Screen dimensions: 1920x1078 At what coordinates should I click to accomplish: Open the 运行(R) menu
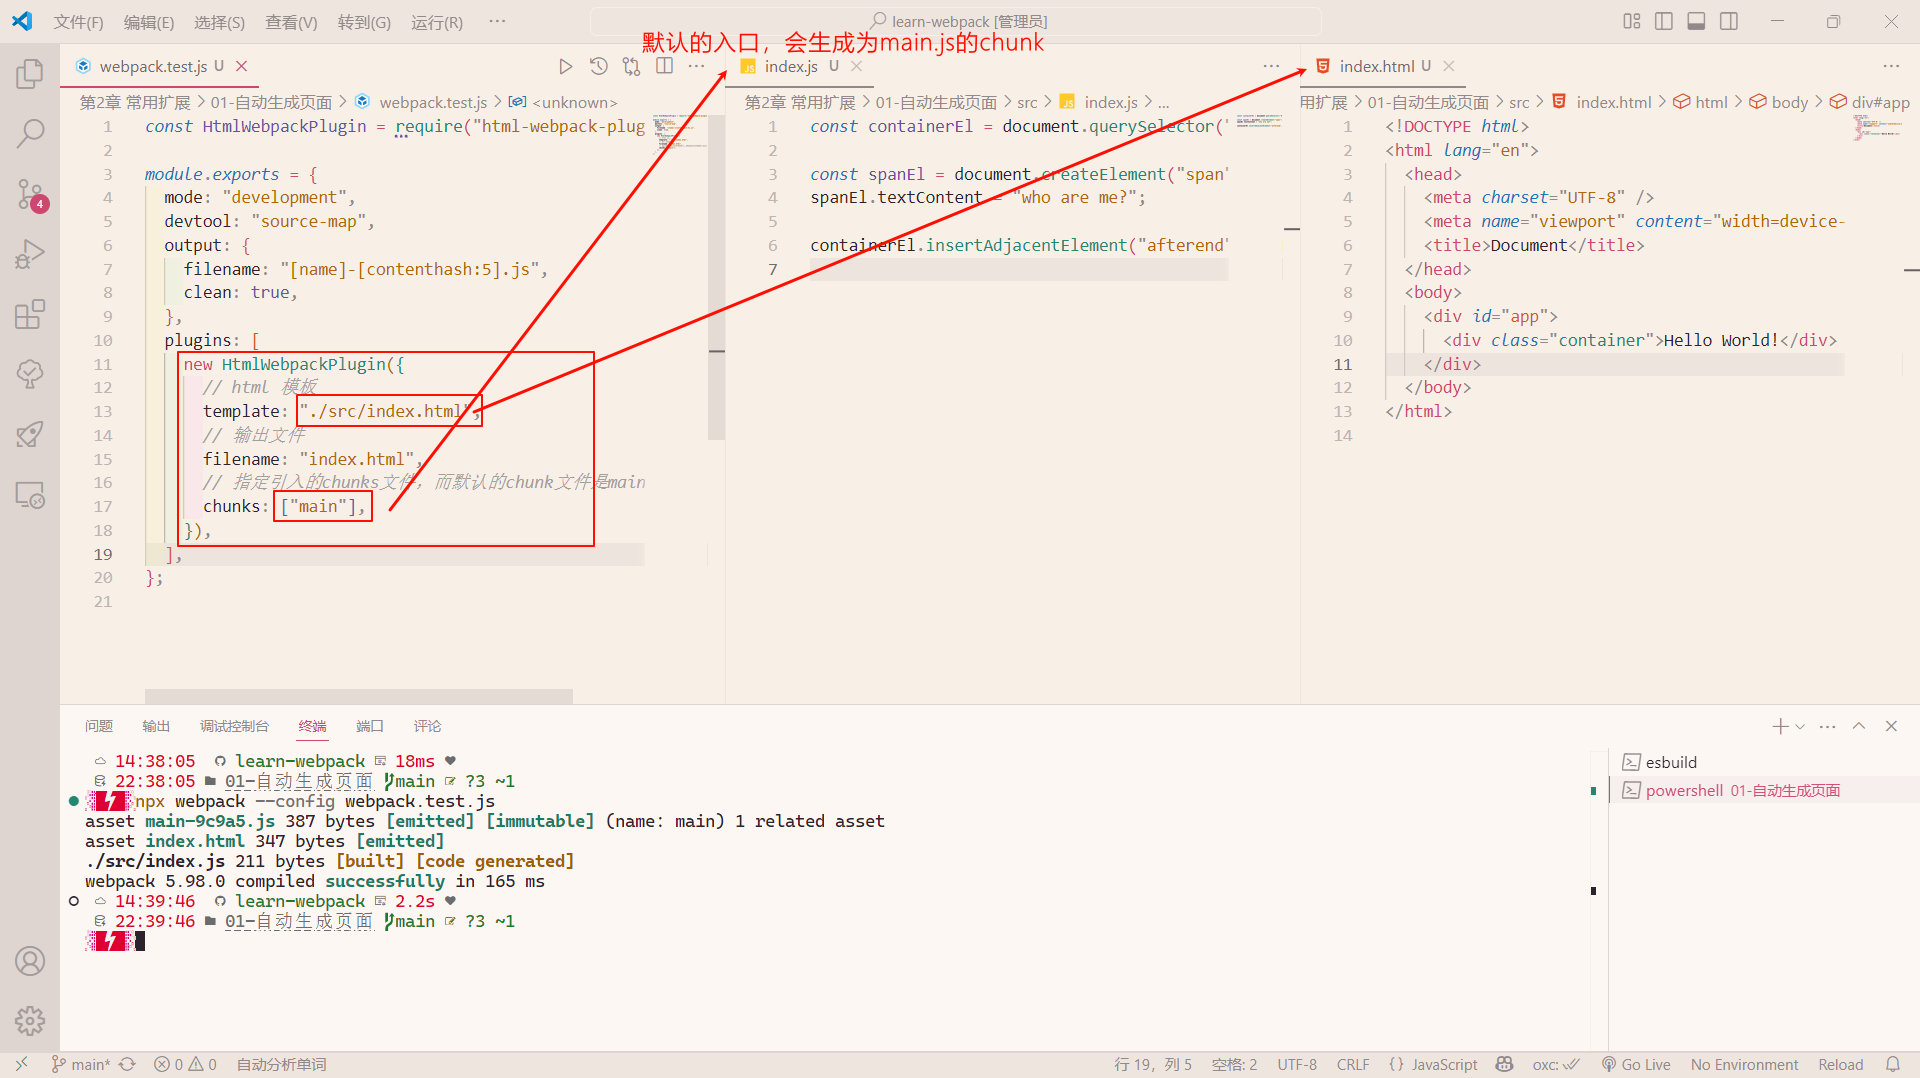(437, 22)
